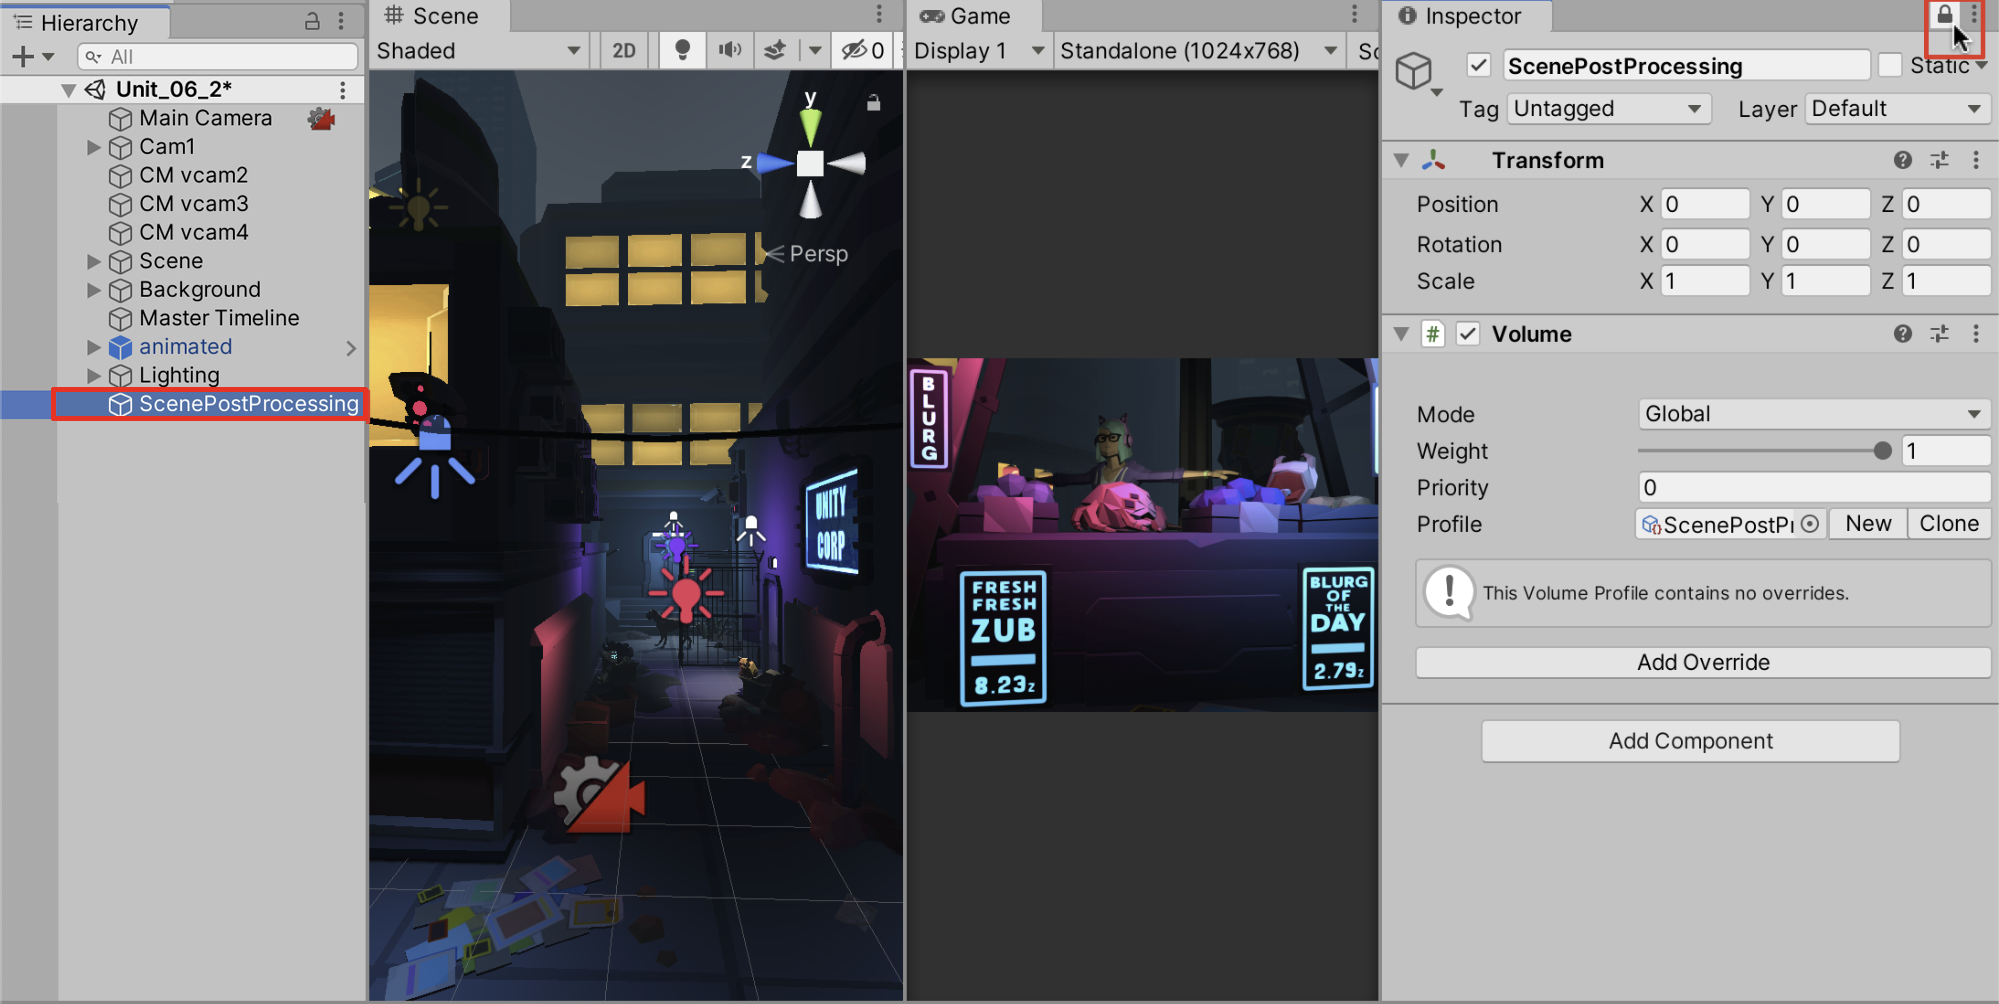Click the Add Override button
1999x1004 pixels.
pyautogui.click(x=1702, y=662)
